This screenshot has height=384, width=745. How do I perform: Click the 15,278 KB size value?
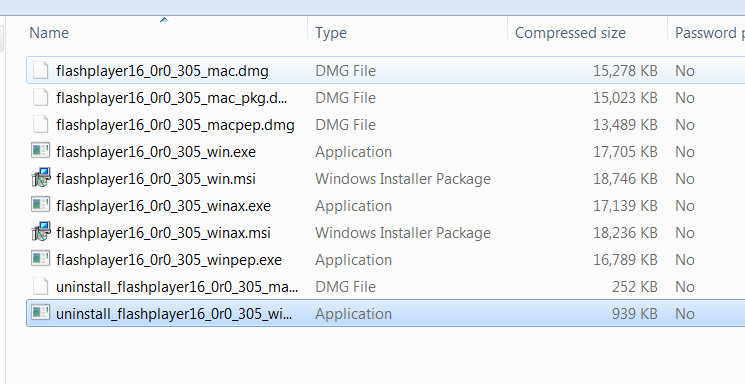[625, 71]
